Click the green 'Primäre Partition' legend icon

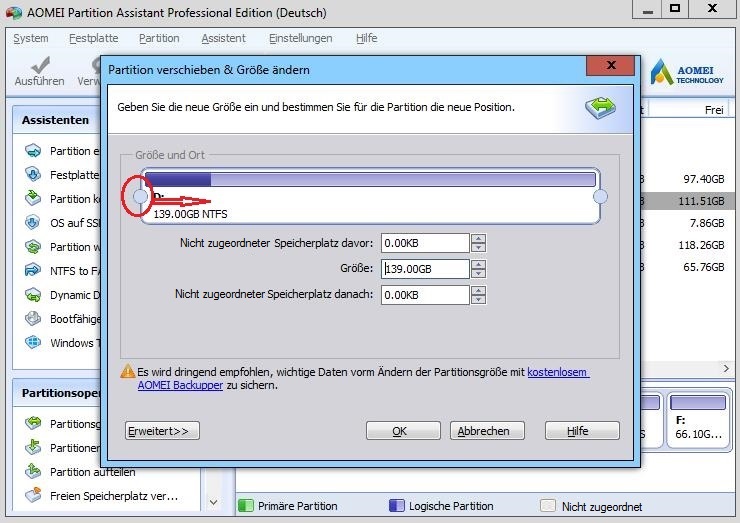coord(245,506)
